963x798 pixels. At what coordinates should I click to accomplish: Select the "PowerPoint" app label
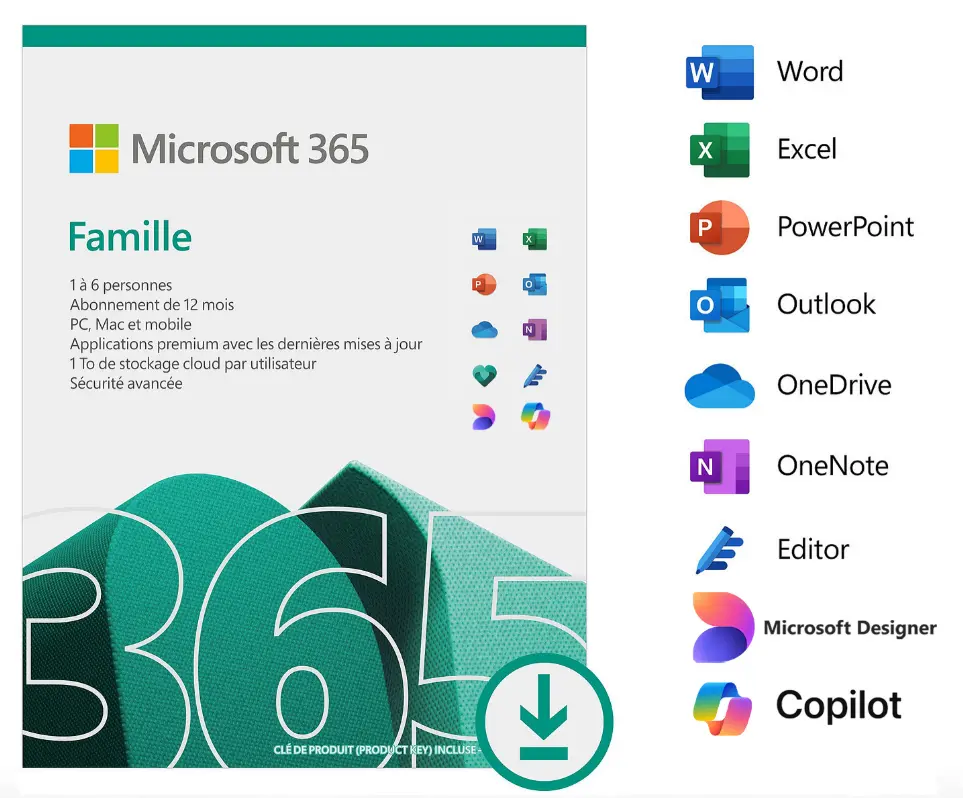[846, 227]
